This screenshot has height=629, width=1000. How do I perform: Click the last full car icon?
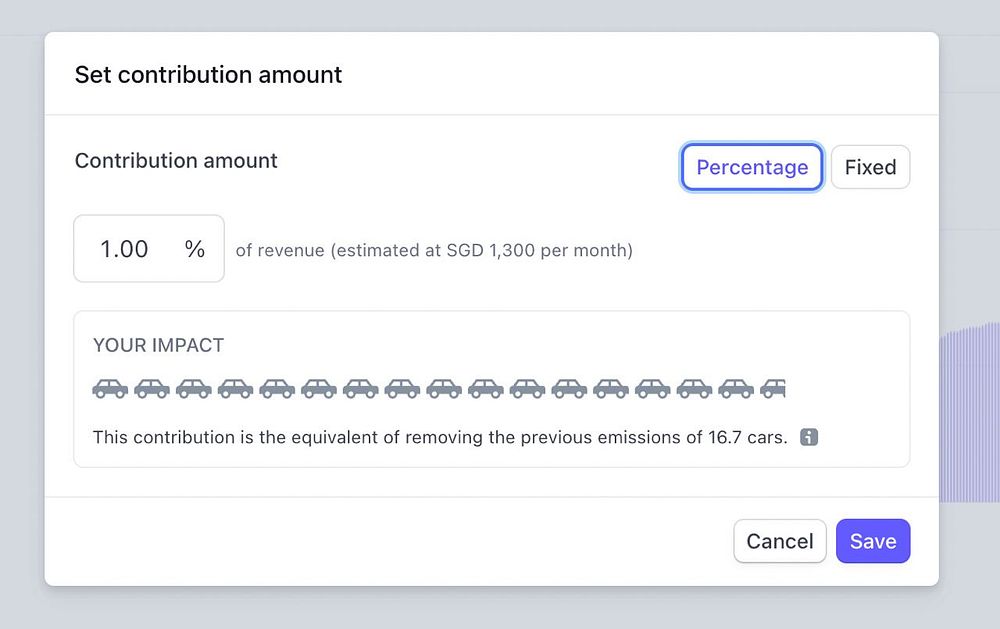pyautogui.click(x=736, y=388)
